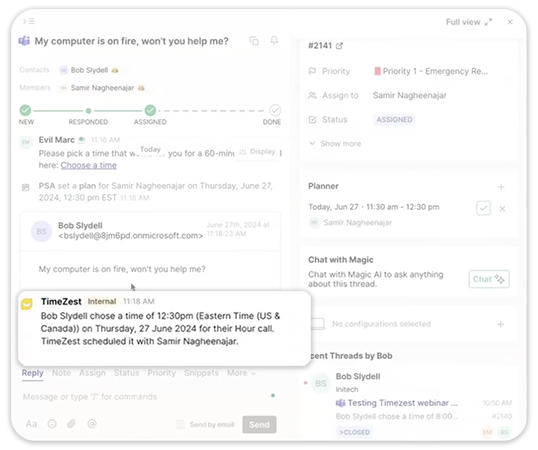Open ticket #2141 external link icon

(x=339, y=46)
